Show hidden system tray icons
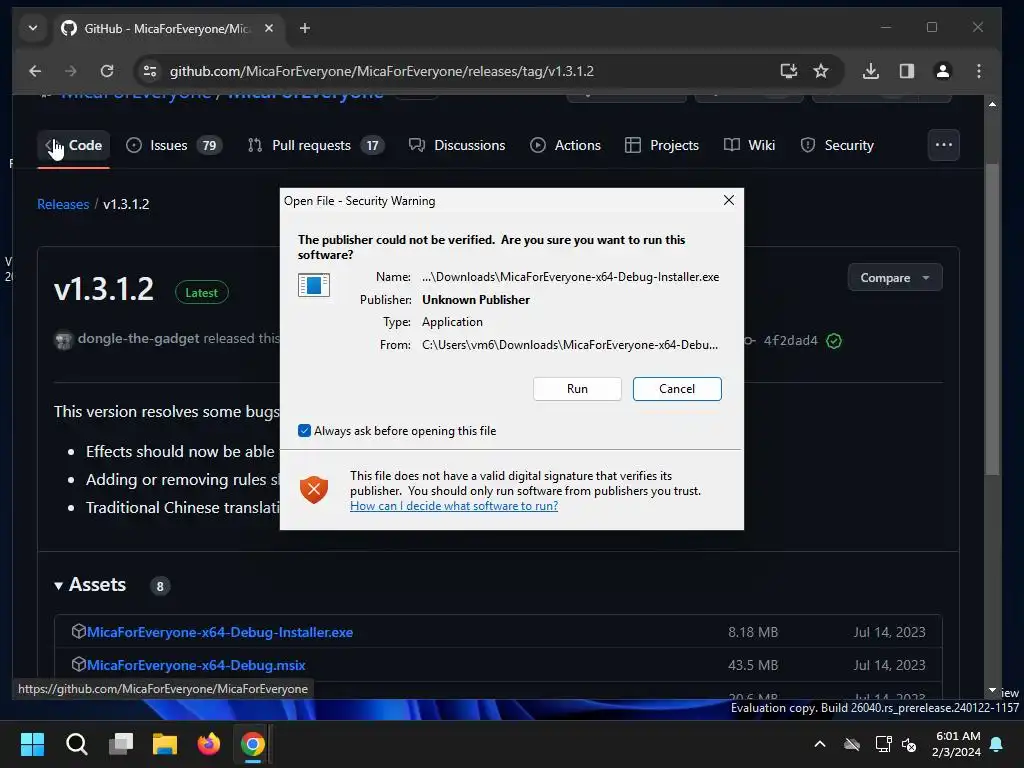This screenshot has height=768, width=1024. click(x=820, y=744)
